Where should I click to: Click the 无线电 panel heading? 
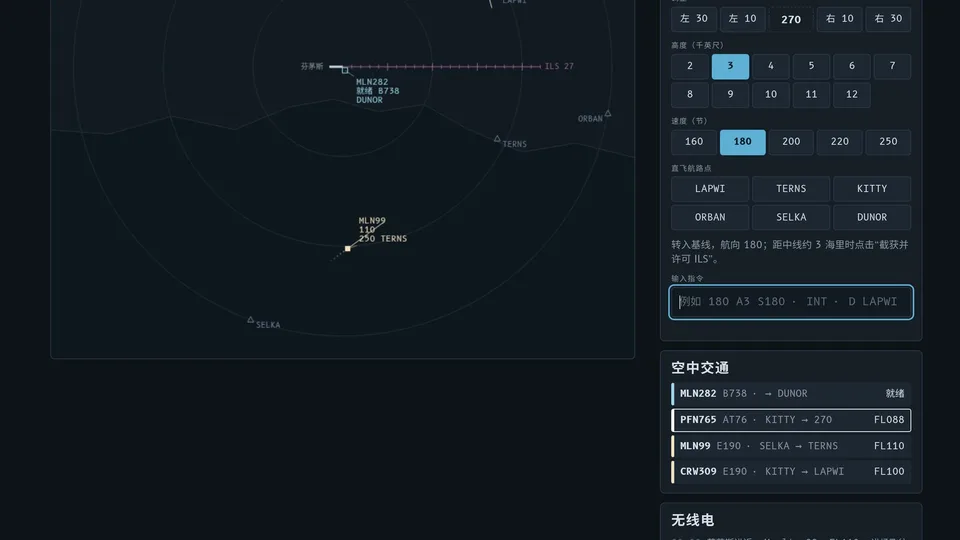coord(692,520)
